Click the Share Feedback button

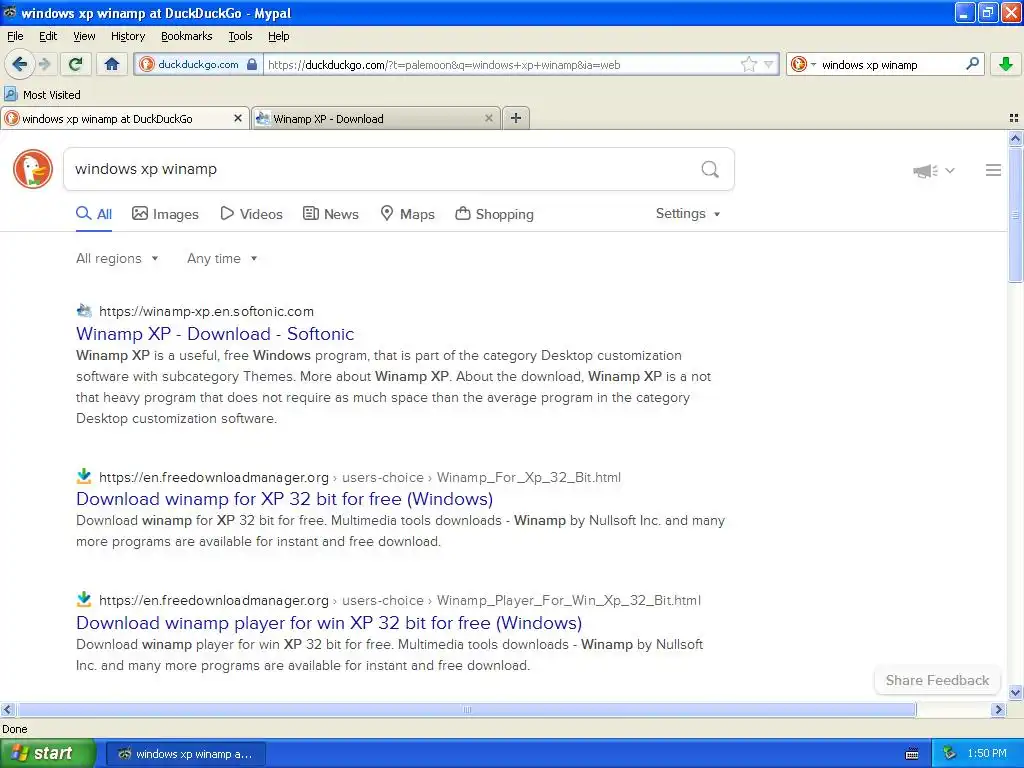[x=937, y=680]
